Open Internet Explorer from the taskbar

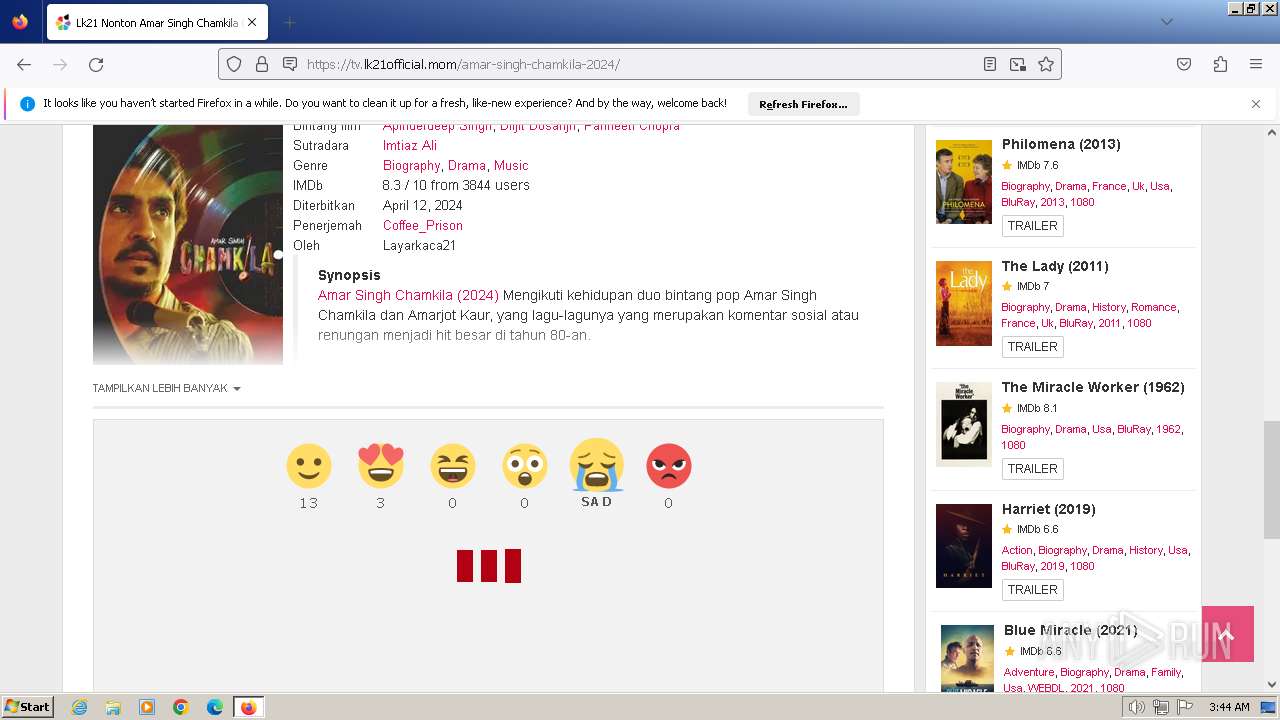(79, 707)
